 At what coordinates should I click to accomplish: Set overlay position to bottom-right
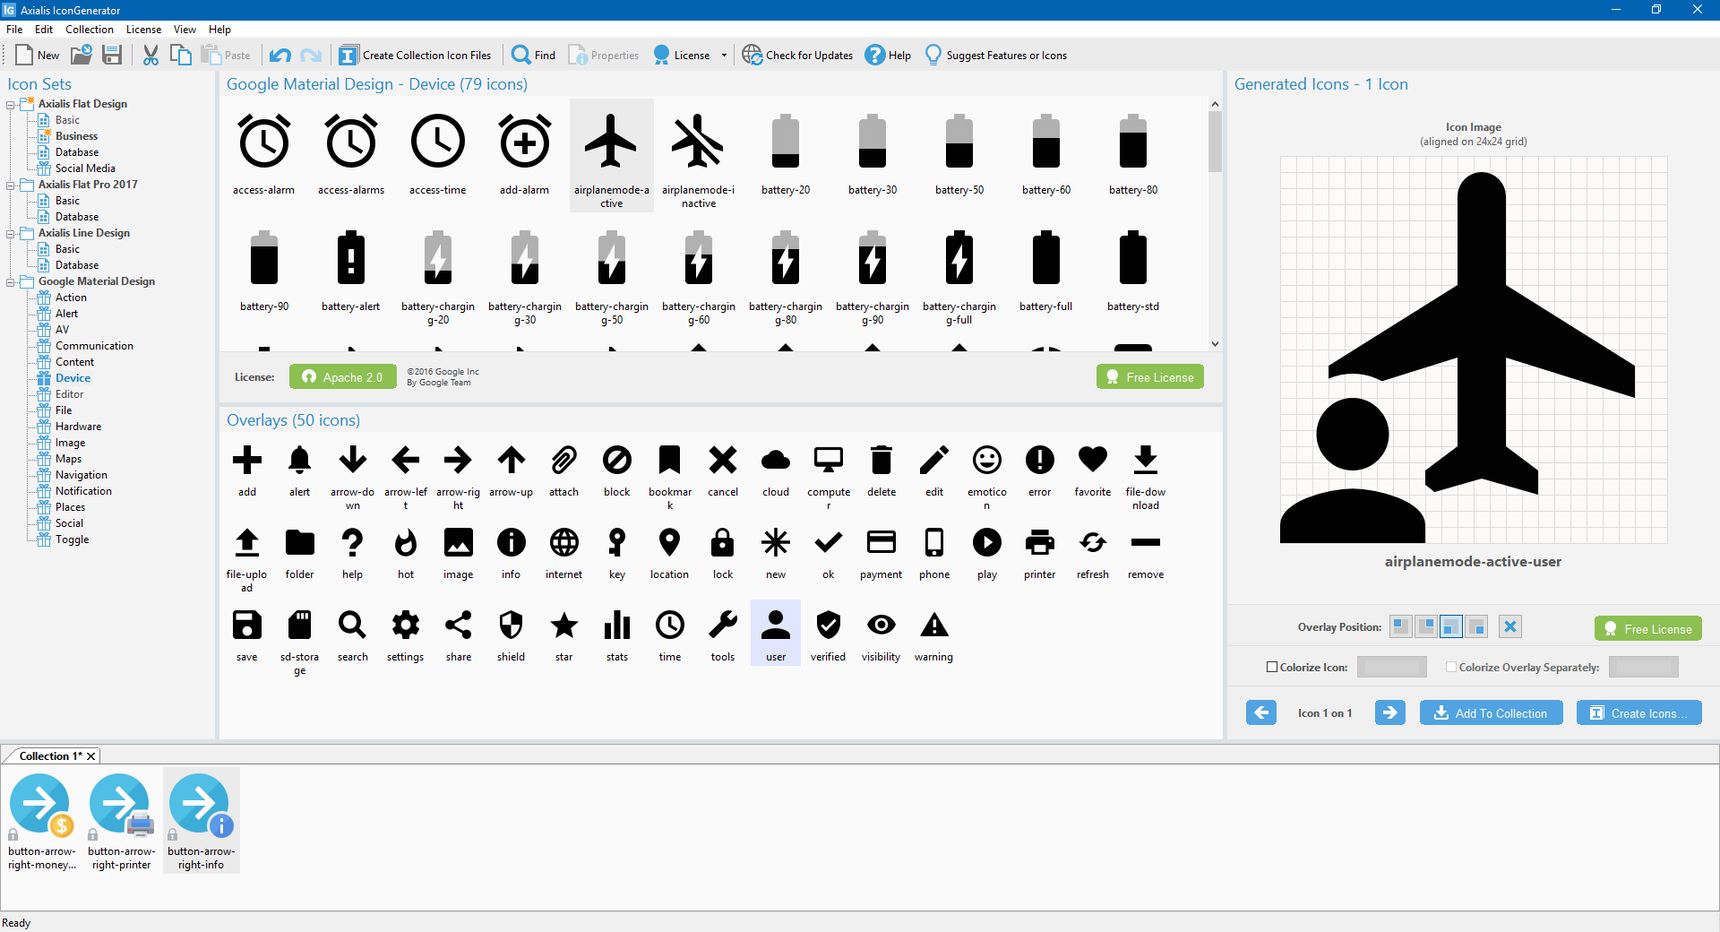1476,627
